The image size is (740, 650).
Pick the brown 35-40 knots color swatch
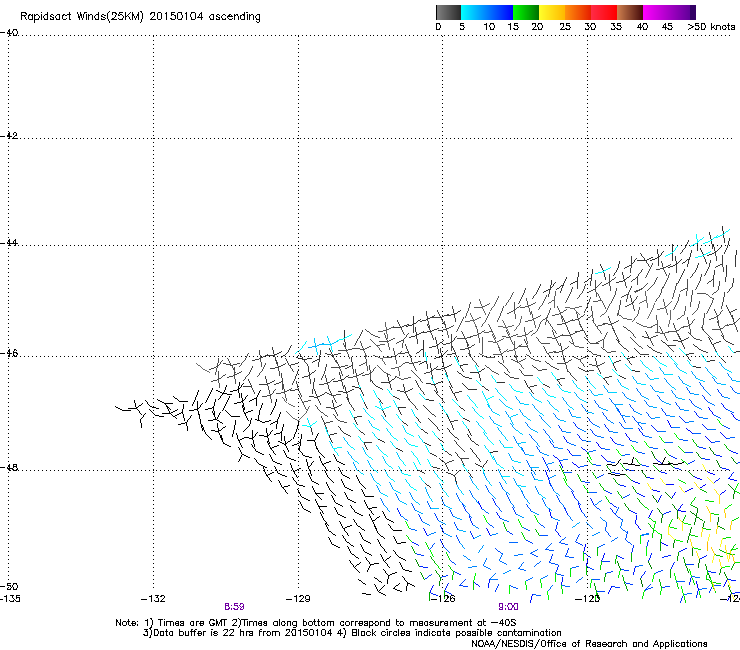630,12
